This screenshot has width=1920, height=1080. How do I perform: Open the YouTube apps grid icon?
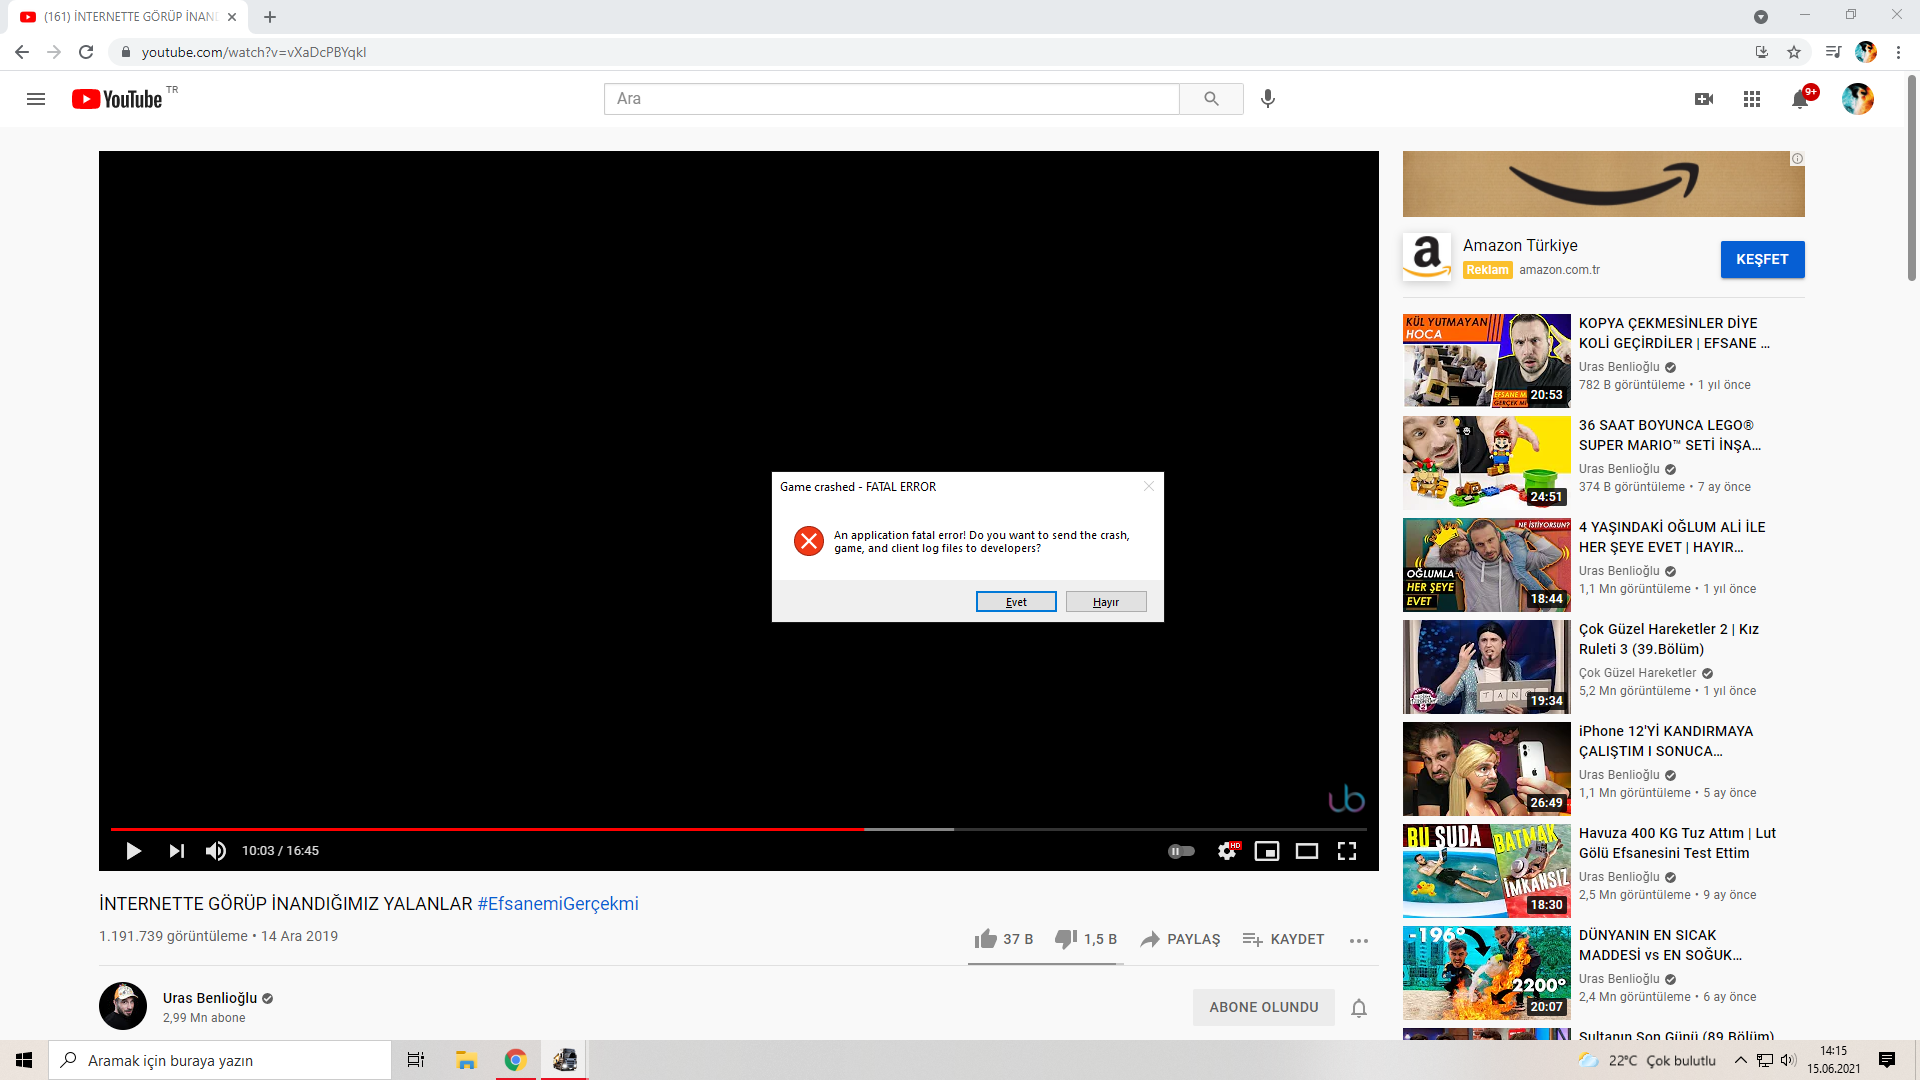click(1752, 99)
